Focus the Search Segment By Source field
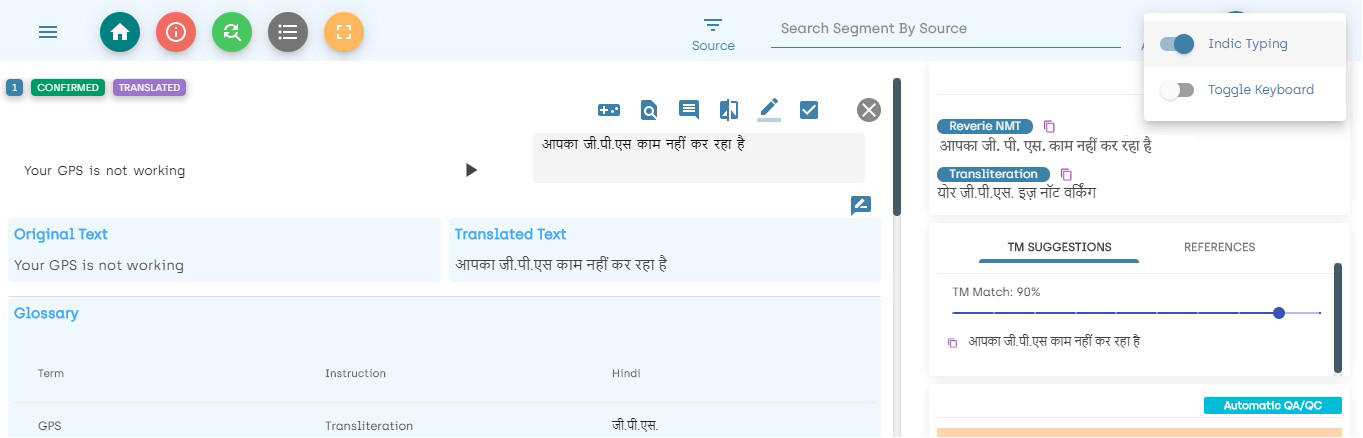 tap(945, 29)
